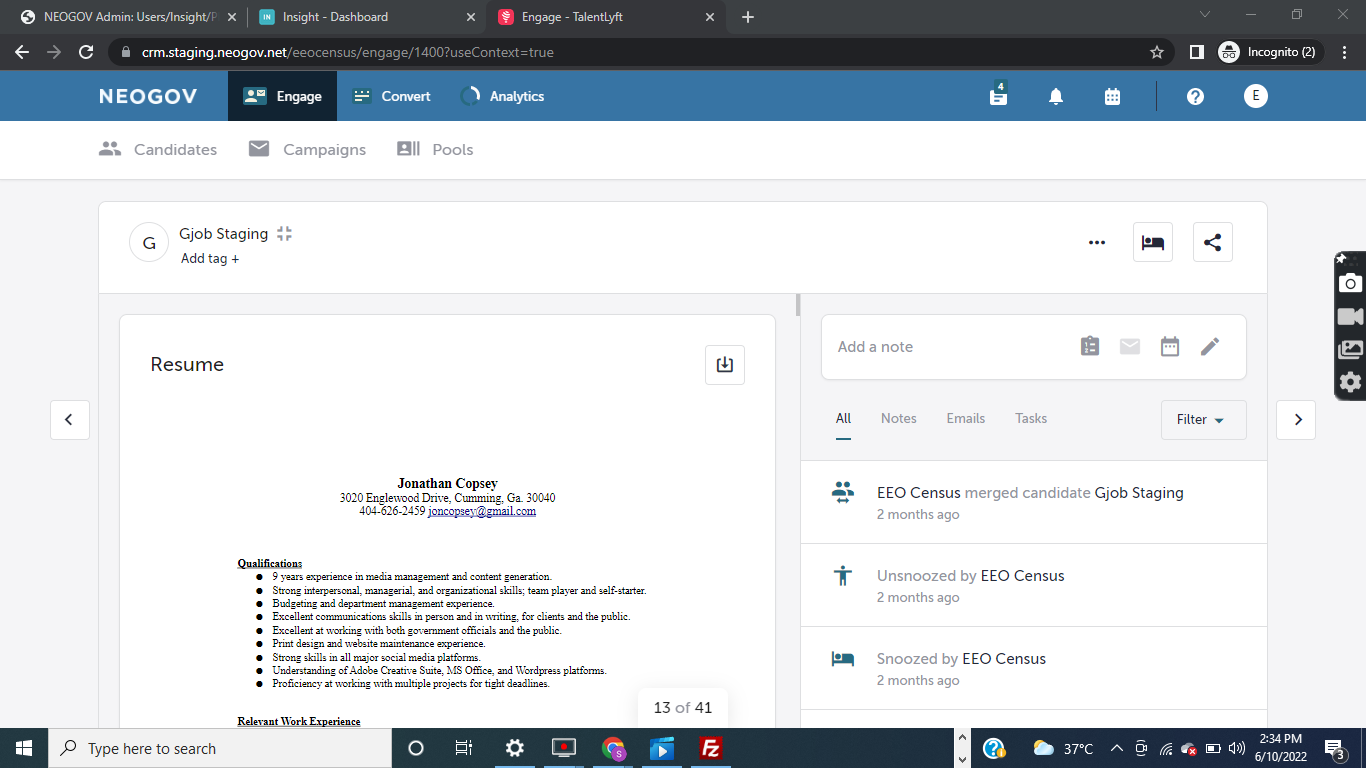Collapse the candidate view icon beside Gjob Staging
Image resolution: width=1366 pixels, height=768 pixels.
tap(285, 234)
